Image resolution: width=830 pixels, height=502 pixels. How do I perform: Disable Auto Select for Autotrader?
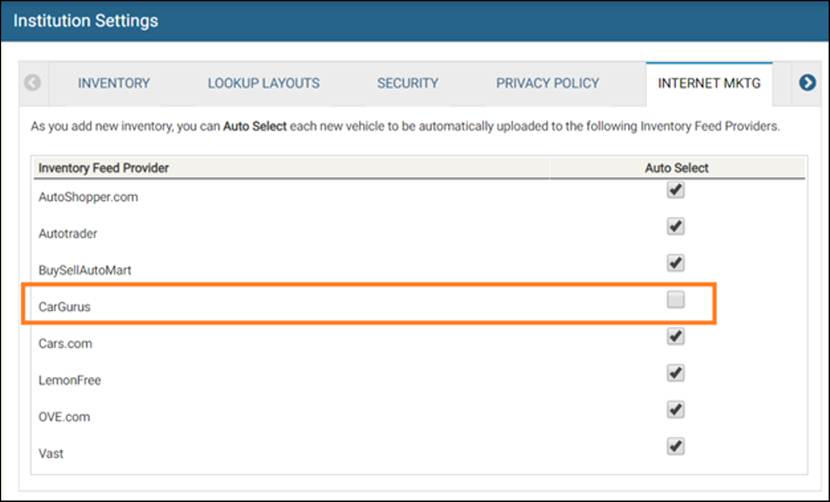pos(676,227)
